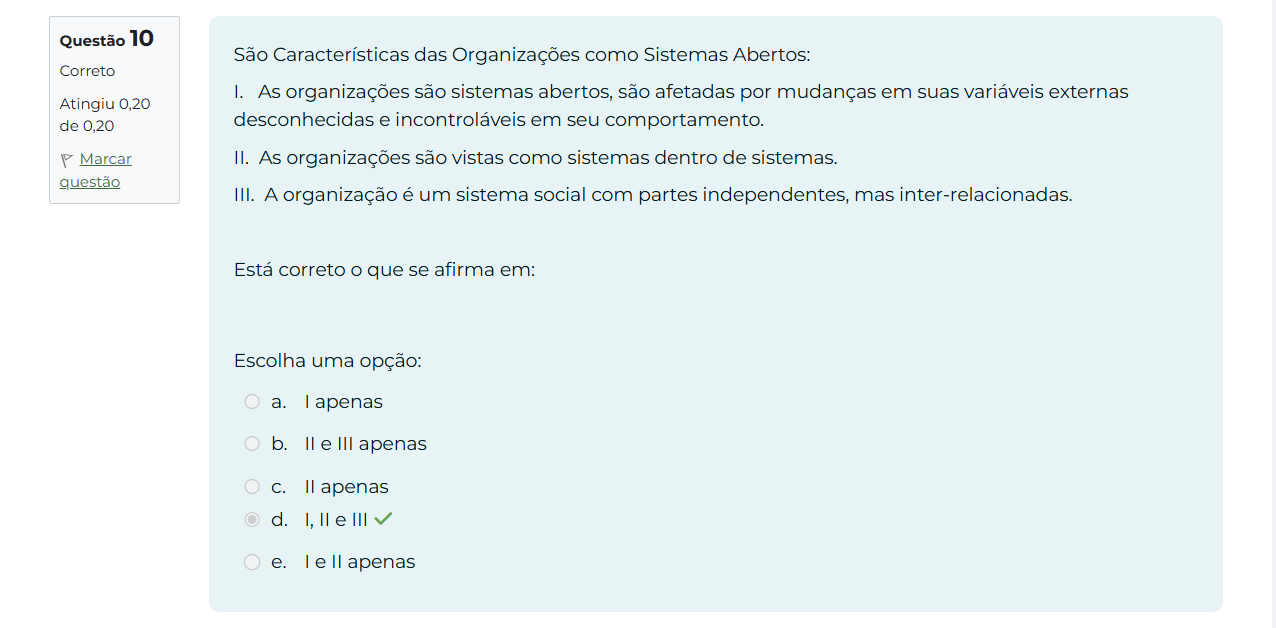Click the "Está correto o que se afirma em:" text
Screen dimensions: 1276x628
pyautogui.click(x=384, y=270)
